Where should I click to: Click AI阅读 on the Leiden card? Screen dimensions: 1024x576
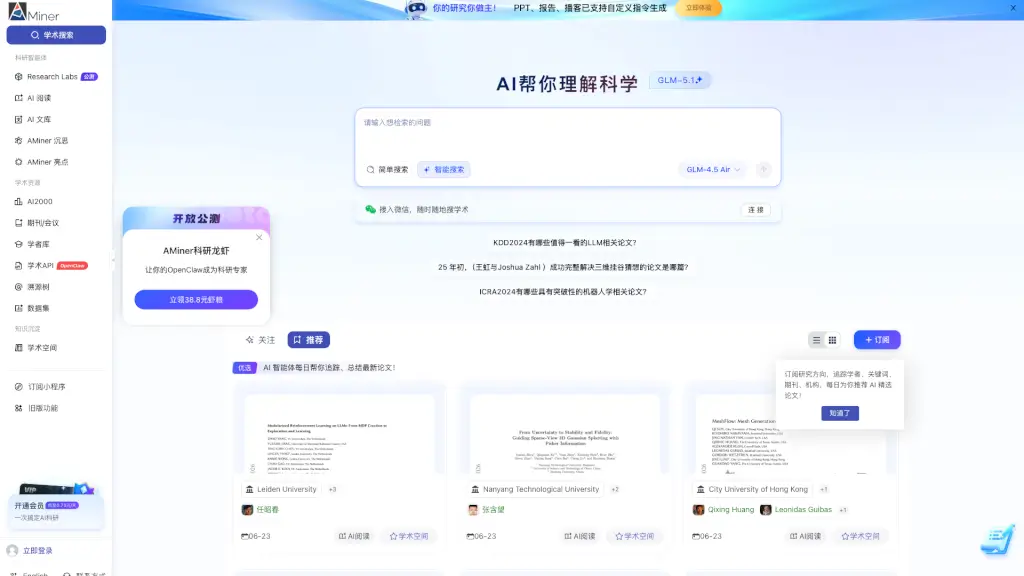point(354,536)
